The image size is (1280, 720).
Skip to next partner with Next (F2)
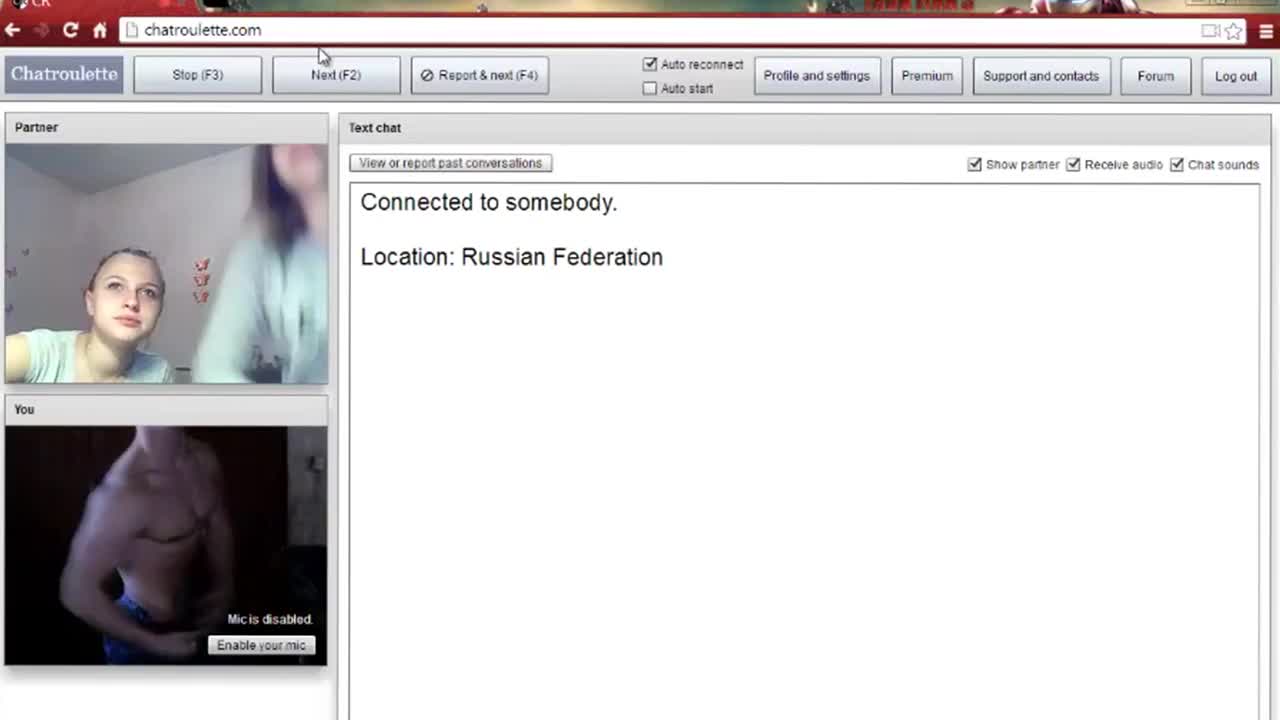click(x=335, y=75)
